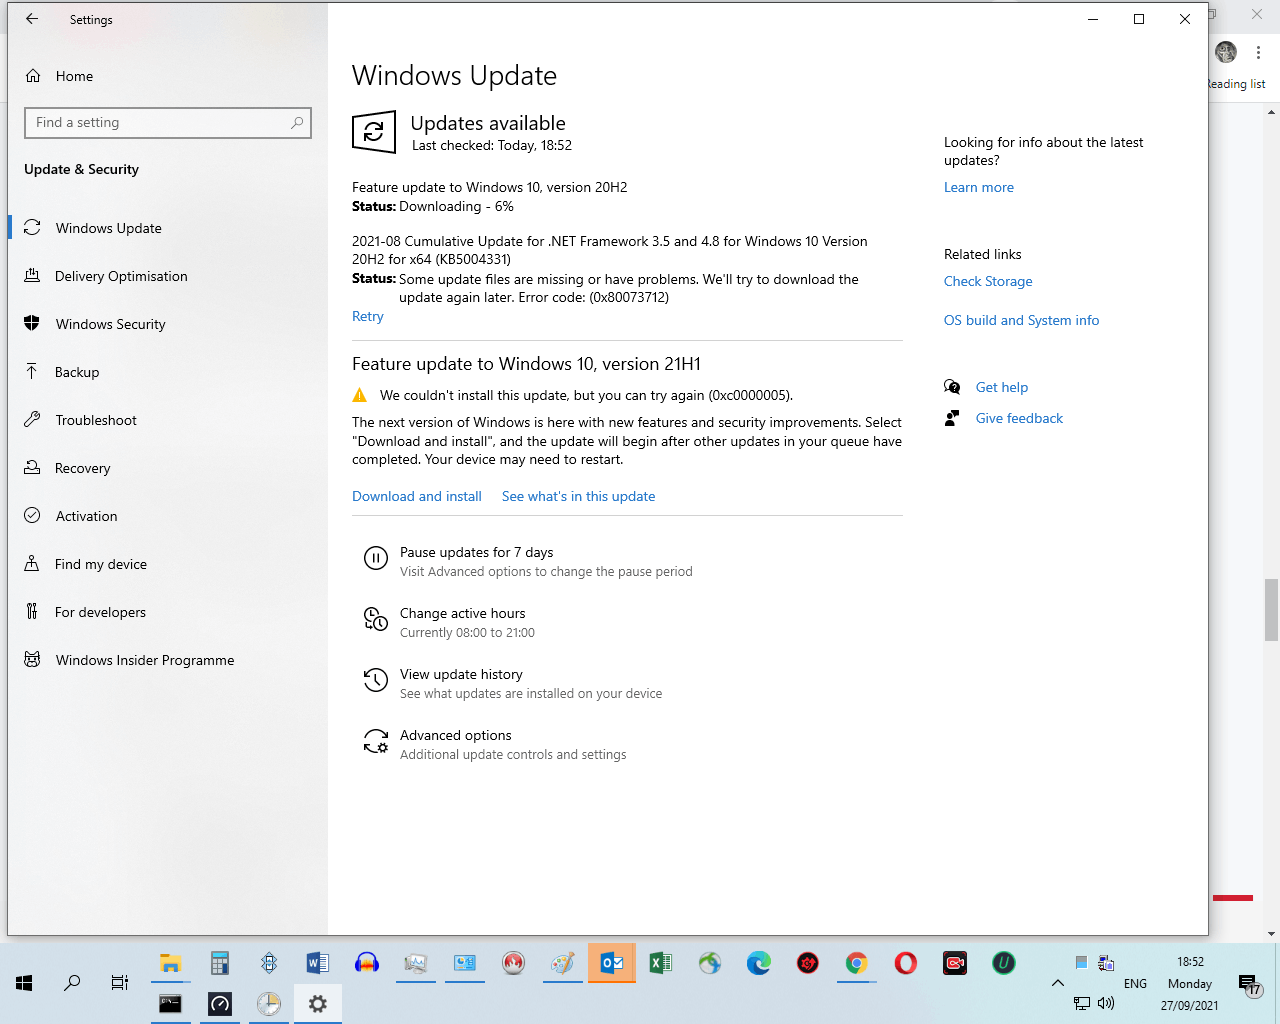The height and width of the screenshot is (1024, 1280).
Task: Open the Learn more link
Action: point(979,187)
